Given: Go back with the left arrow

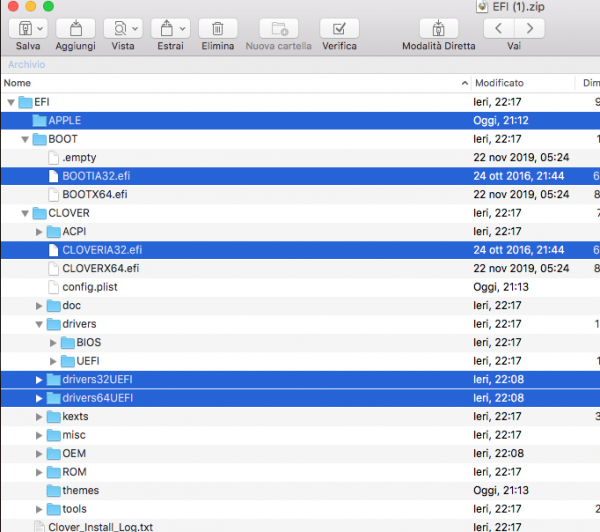Looking at the screenshot, I should click(499, 28).
